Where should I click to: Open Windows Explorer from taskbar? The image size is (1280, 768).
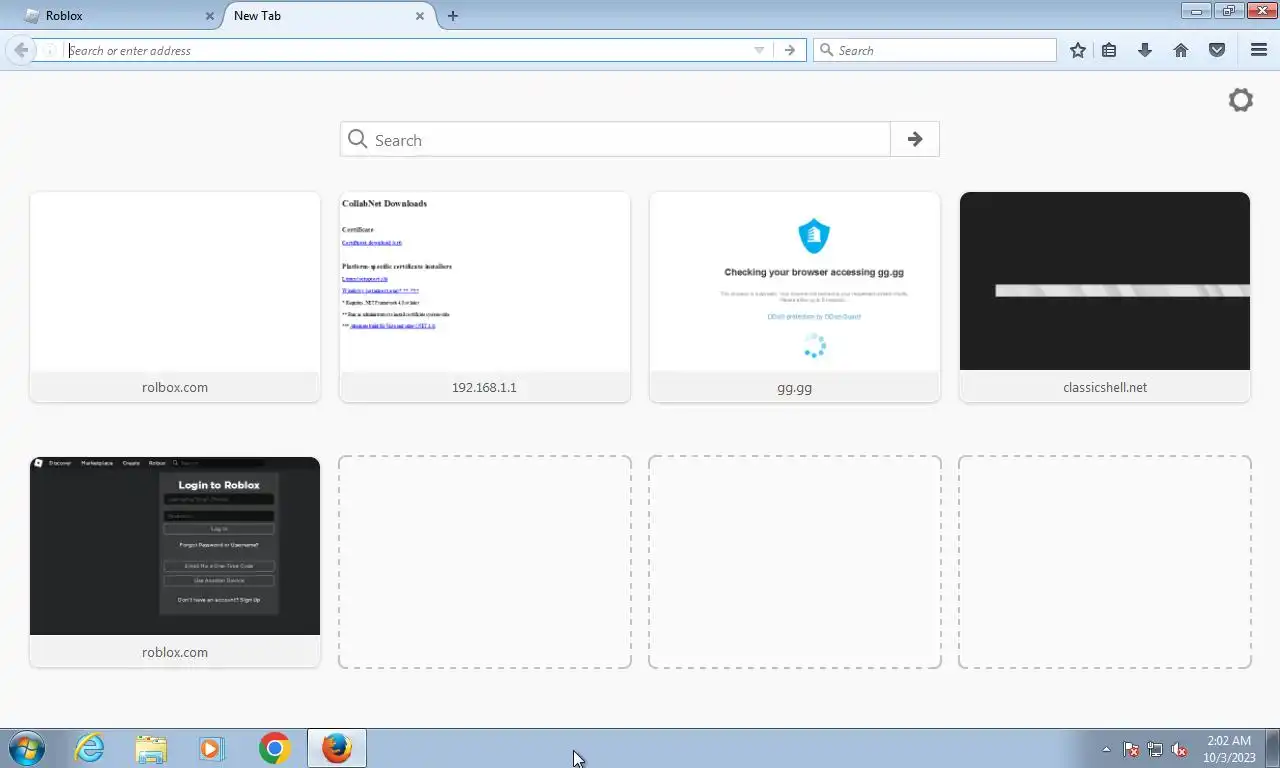click(x=151, y=748)
